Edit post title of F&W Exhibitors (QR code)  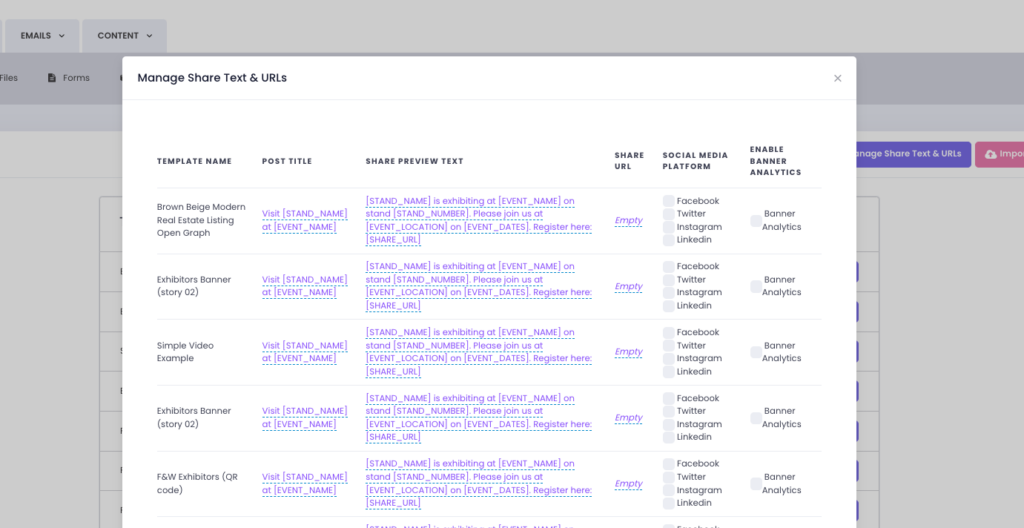tap(304, 484)
